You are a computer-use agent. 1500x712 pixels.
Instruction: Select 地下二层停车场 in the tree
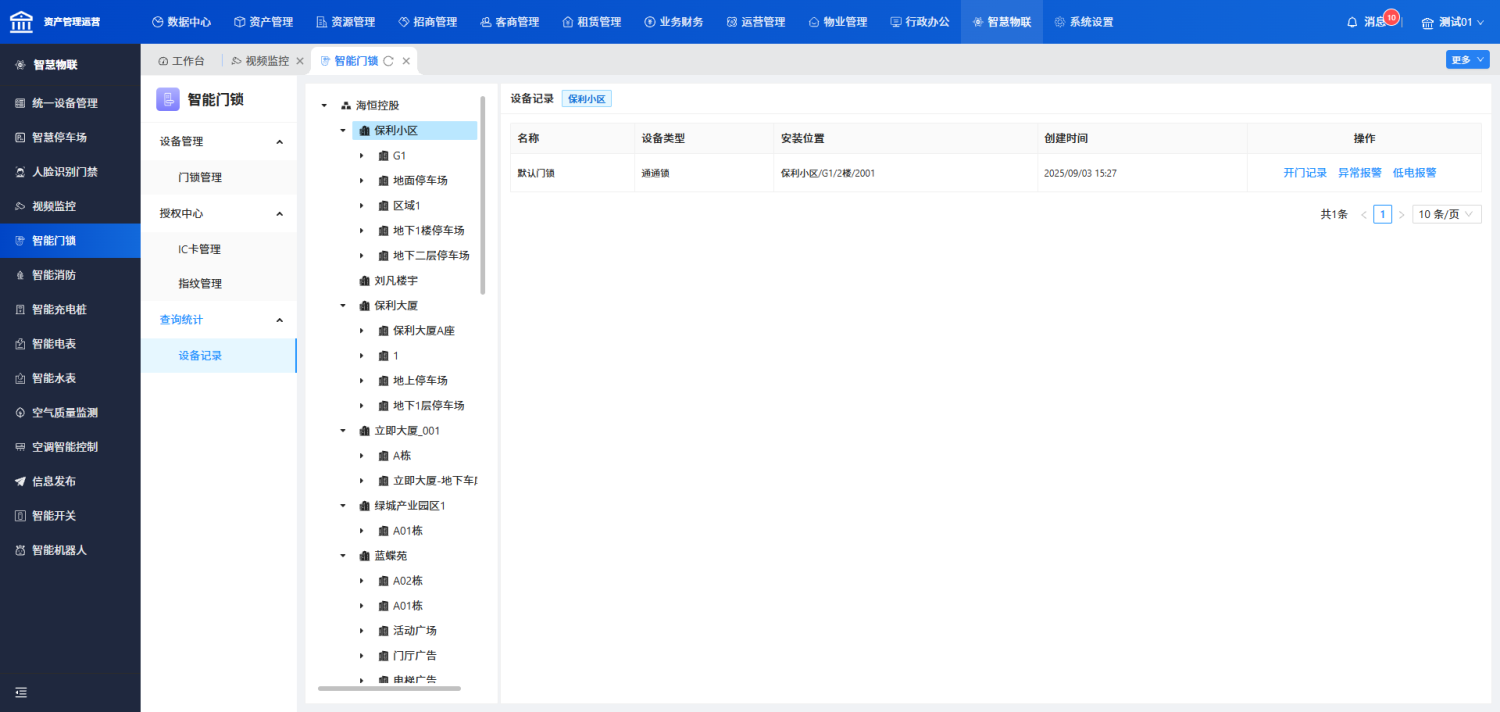[x=431, y=255]
